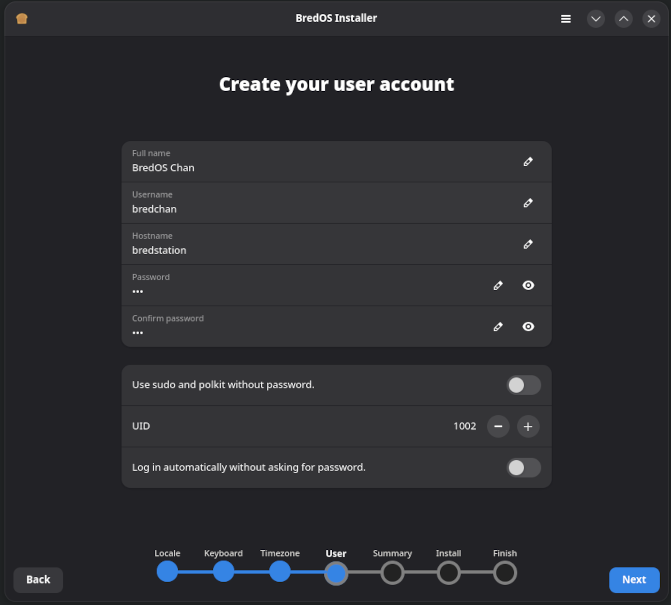The width and height of the screenshot is (671, 605).
Task: Show password with the eye icon
Action: (x=528, y=285)
